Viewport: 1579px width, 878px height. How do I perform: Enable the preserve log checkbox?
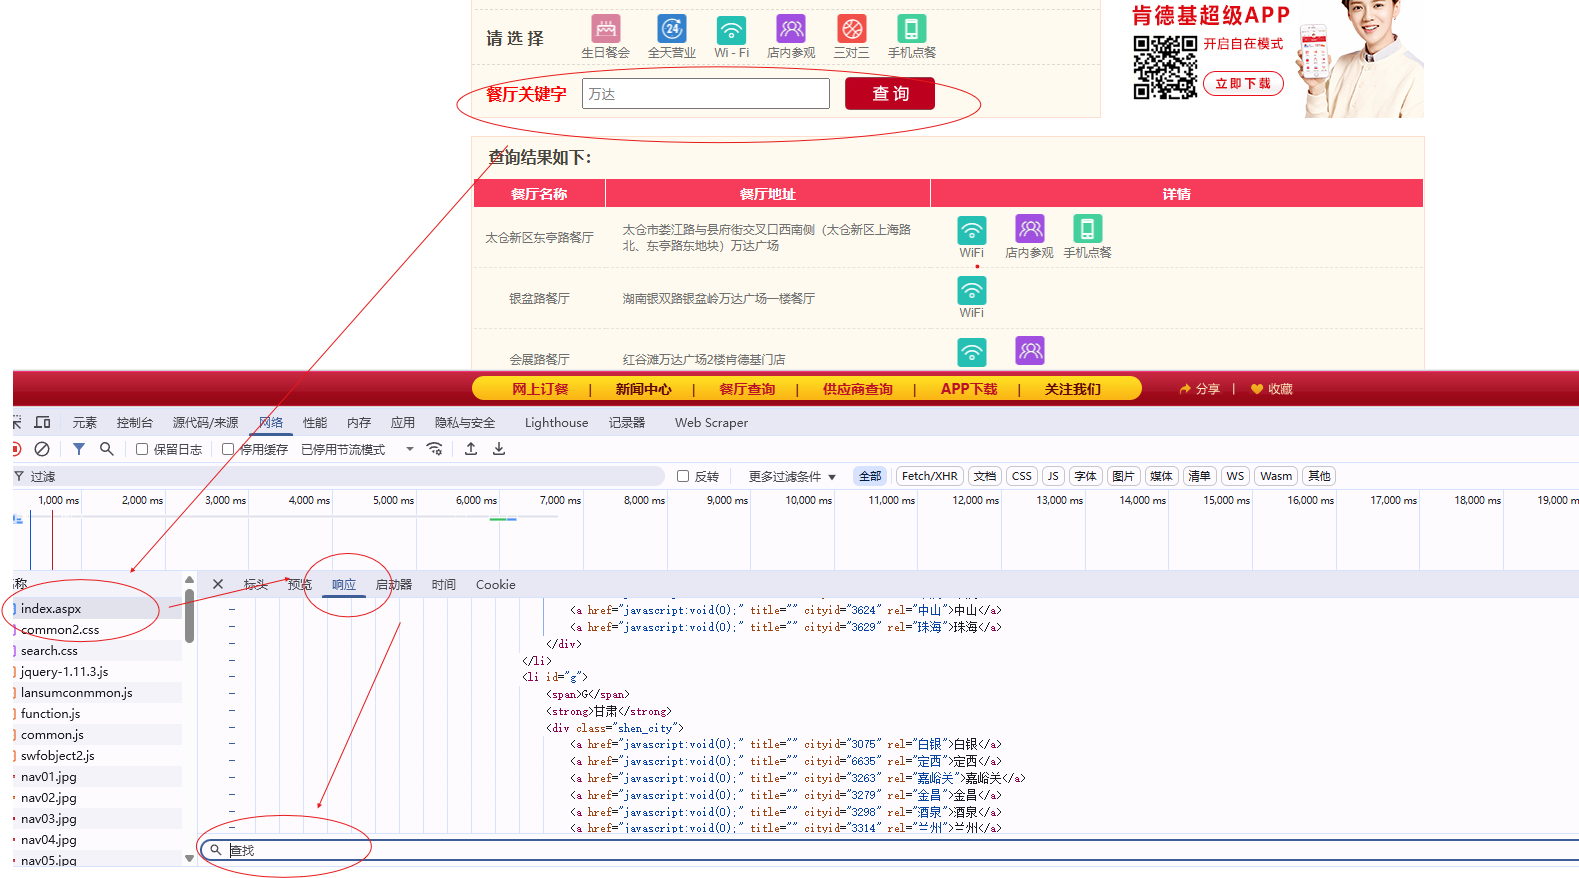point(142,450)
